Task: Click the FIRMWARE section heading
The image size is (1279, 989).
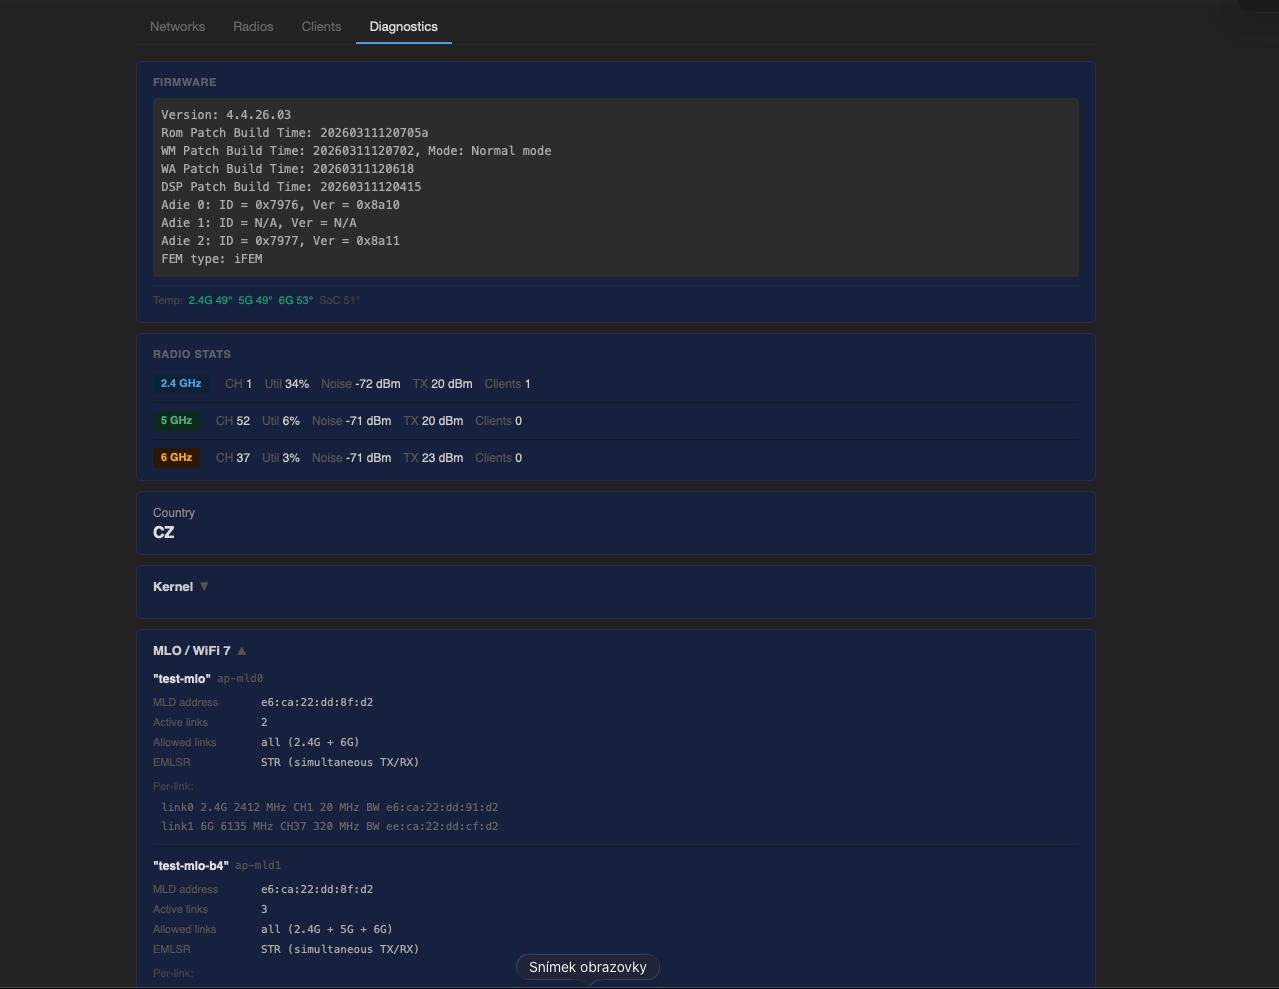Action: click(x=185, y=82)
